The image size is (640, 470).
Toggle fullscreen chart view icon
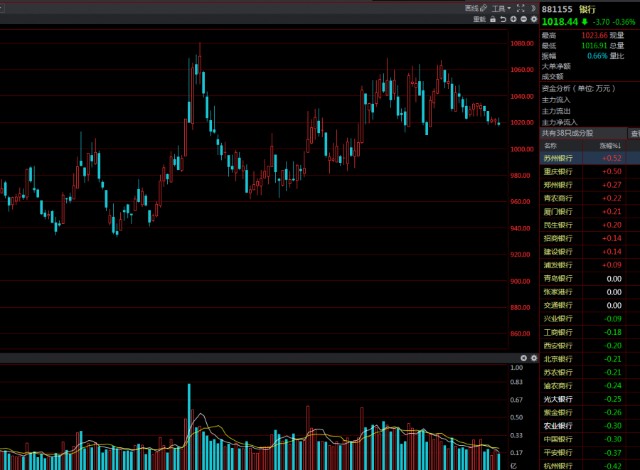(517, 7)
